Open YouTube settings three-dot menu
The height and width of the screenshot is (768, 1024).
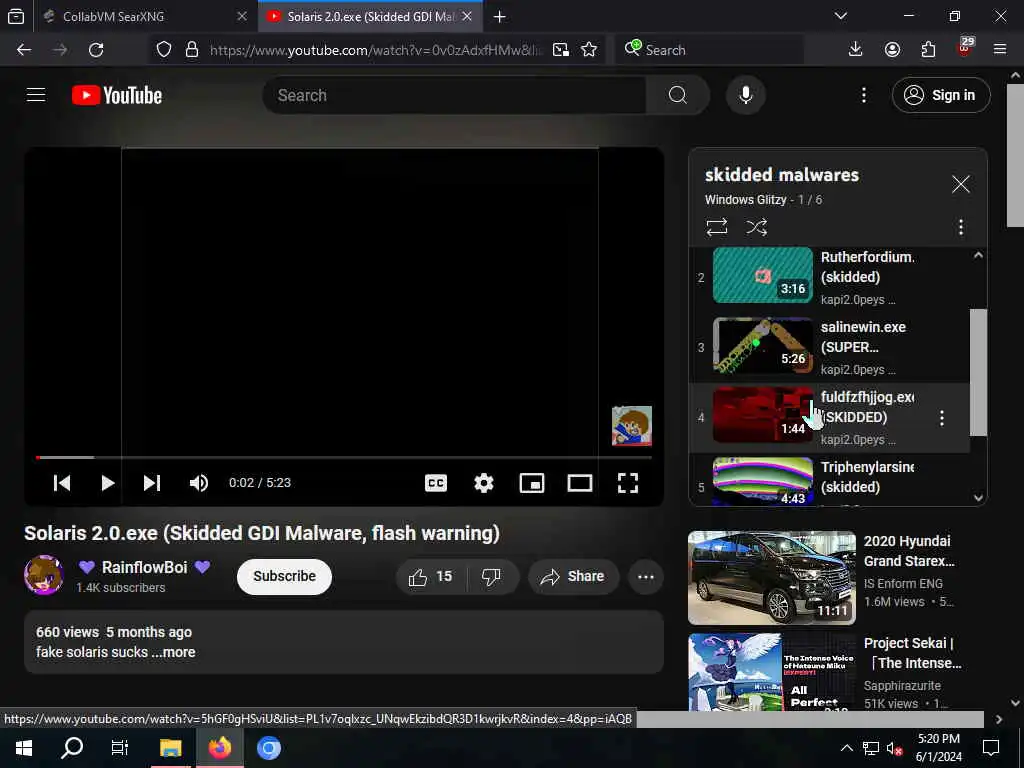click(x=863, y=95)
